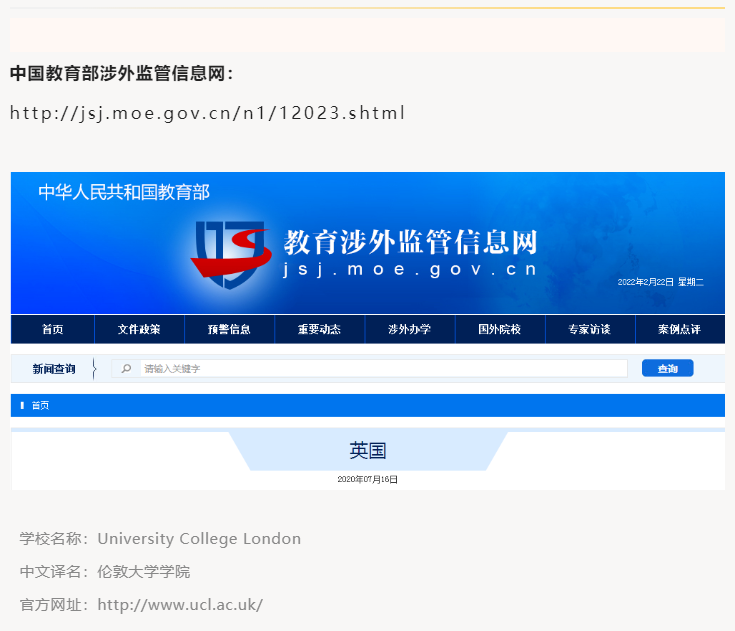Select 国外院校 in the navigation bar
This screenshot has width=735, height=631.
500,330
